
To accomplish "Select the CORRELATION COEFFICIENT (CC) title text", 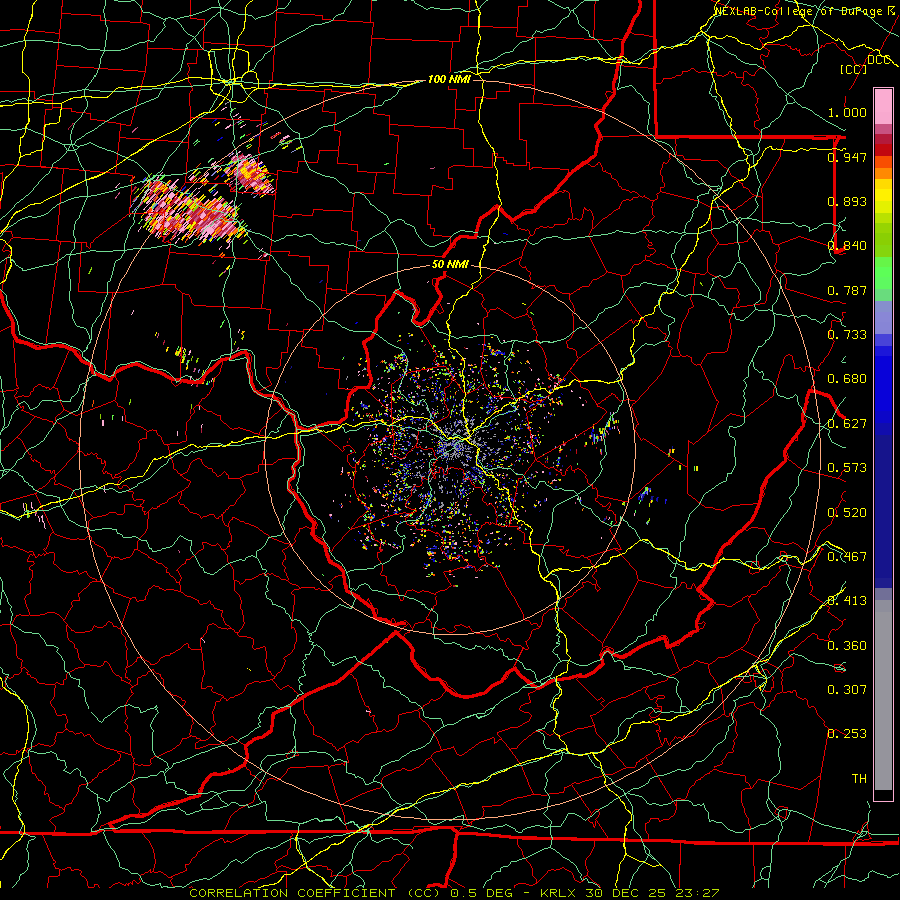I will (315, 893).
